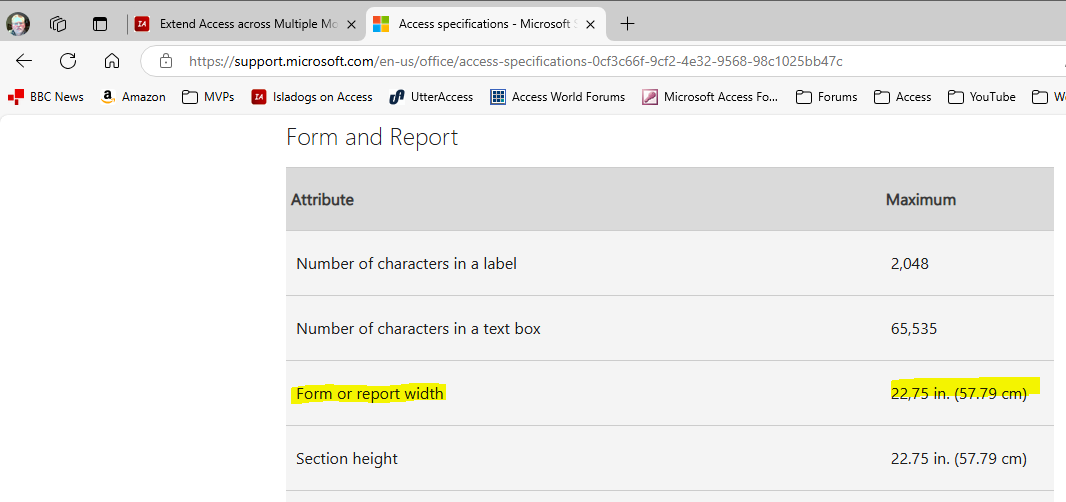The width and height of the screenshot is (1066, 502).
Task: Open the browser profile avatar
Action: (x=18, y=24)
